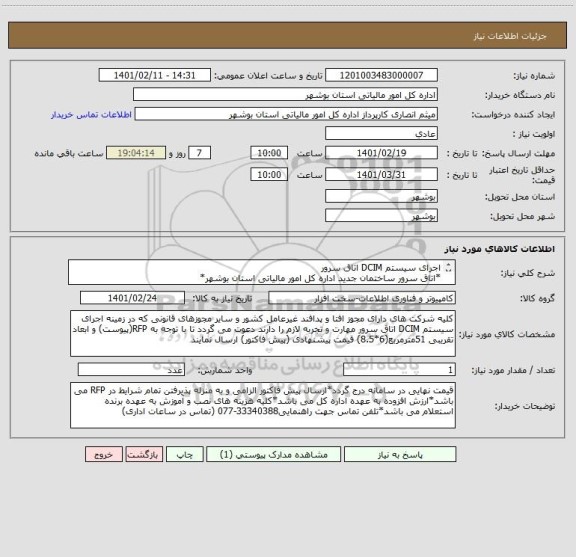Click the مشخصات کالای مورد نیاز text area

(x=263, y=334)
